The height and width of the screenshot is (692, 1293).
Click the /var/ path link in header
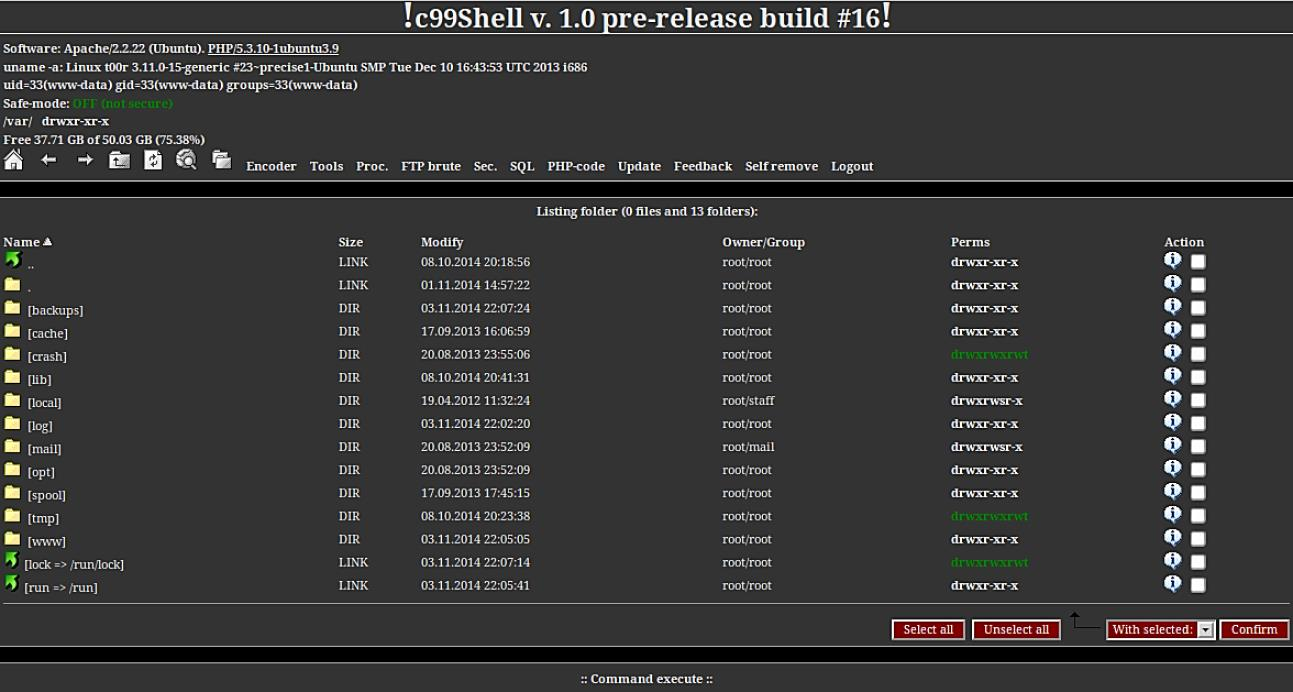[x=18, y=121]
